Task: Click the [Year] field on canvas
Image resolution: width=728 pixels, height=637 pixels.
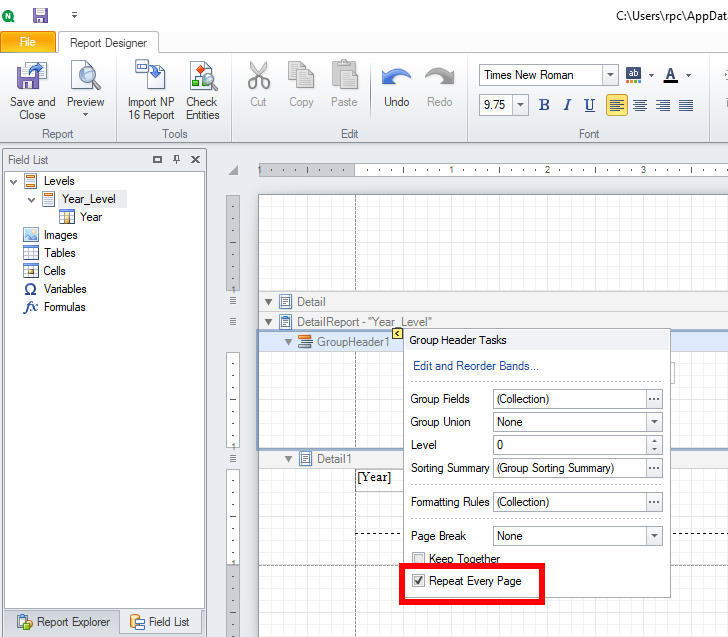Action: coord(374,477)
